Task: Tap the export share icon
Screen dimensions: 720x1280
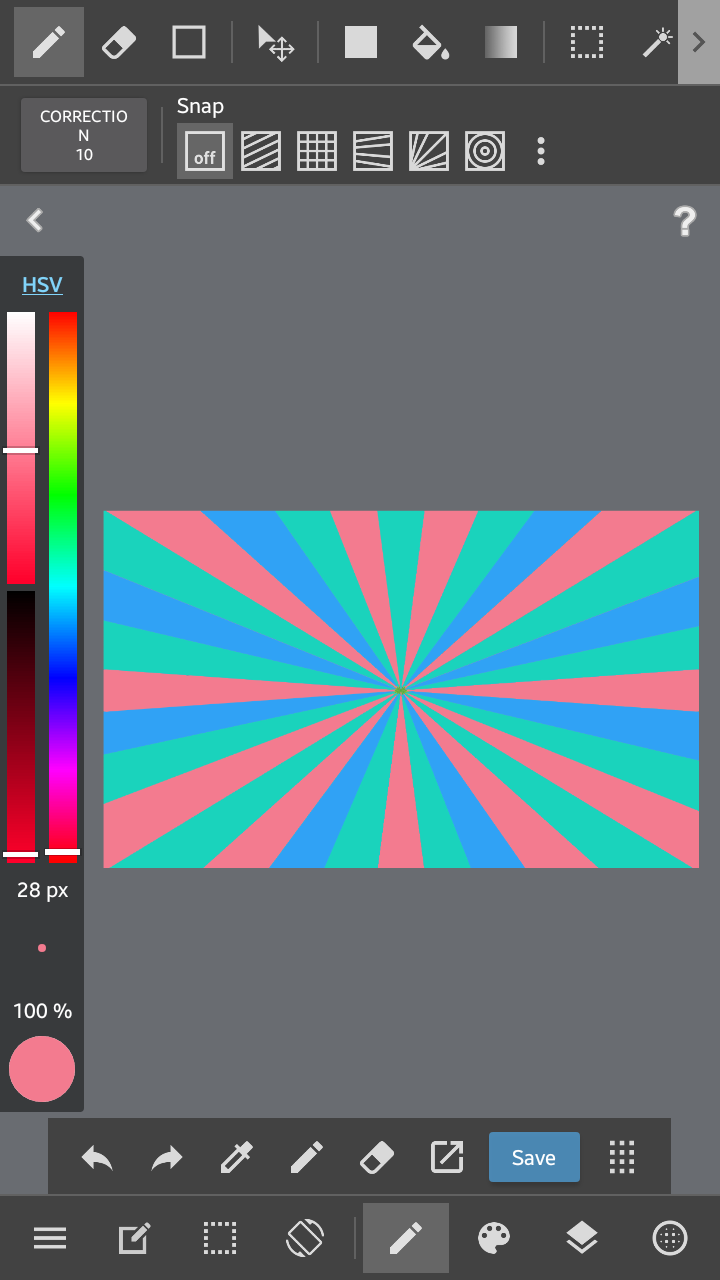Action: tap(447, 1158)
